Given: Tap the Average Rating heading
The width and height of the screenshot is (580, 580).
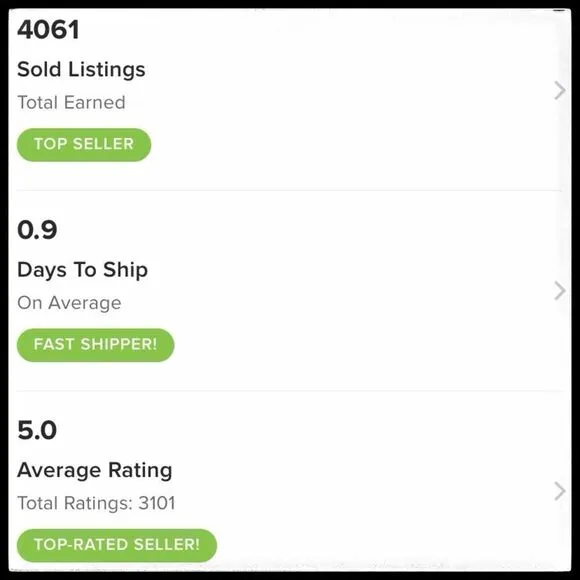Looking at the screenshot, I should (95, 471).
